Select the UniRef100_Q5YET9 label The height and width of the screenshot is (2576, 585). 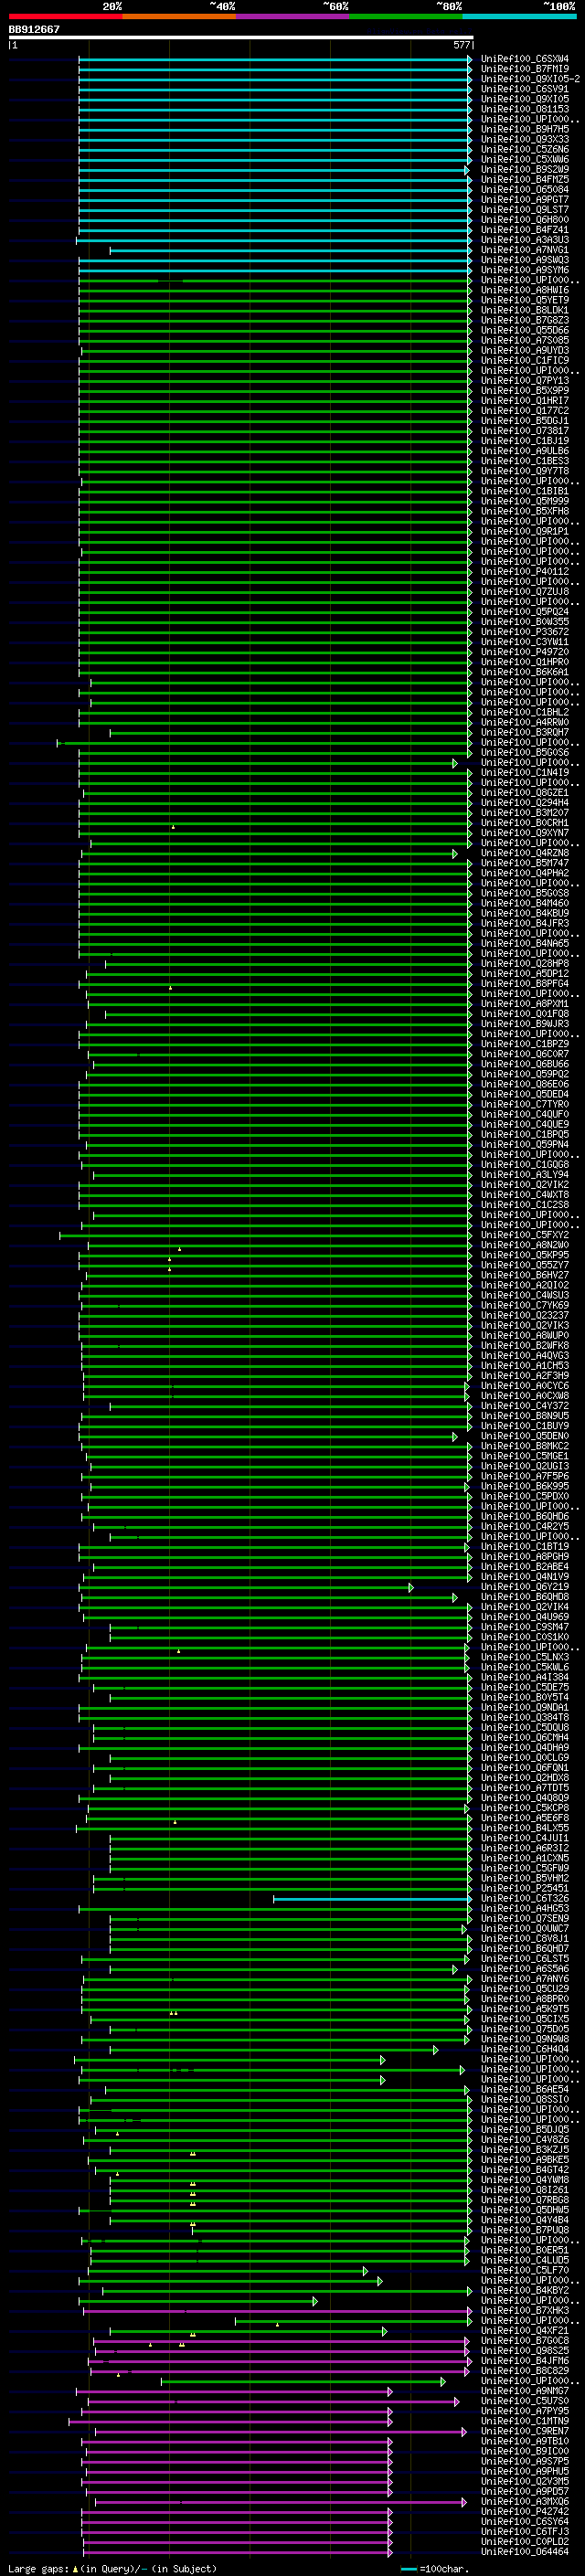525,300
